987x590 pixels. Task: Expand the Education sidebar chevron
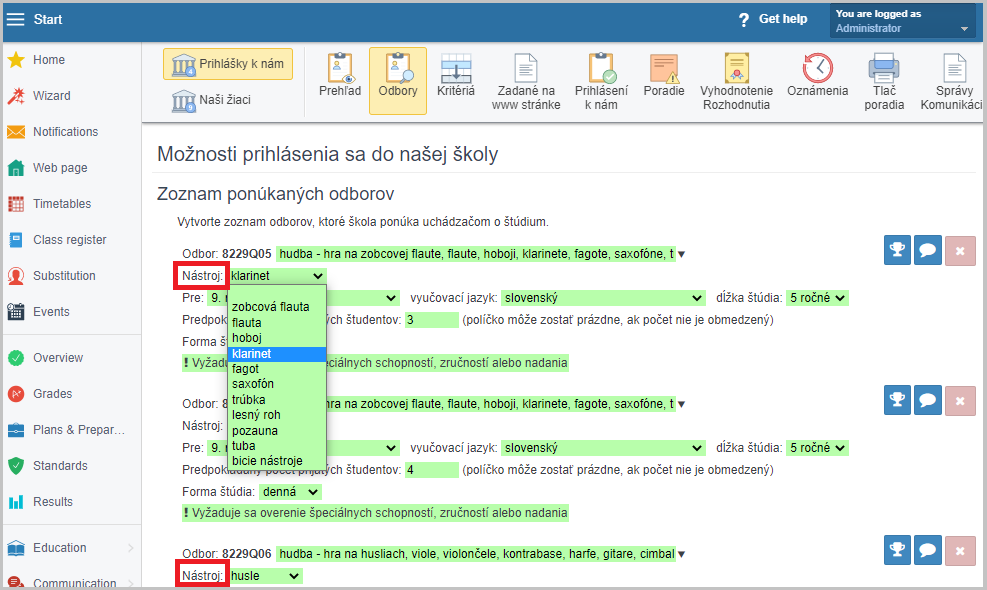(x=130, y=548)
